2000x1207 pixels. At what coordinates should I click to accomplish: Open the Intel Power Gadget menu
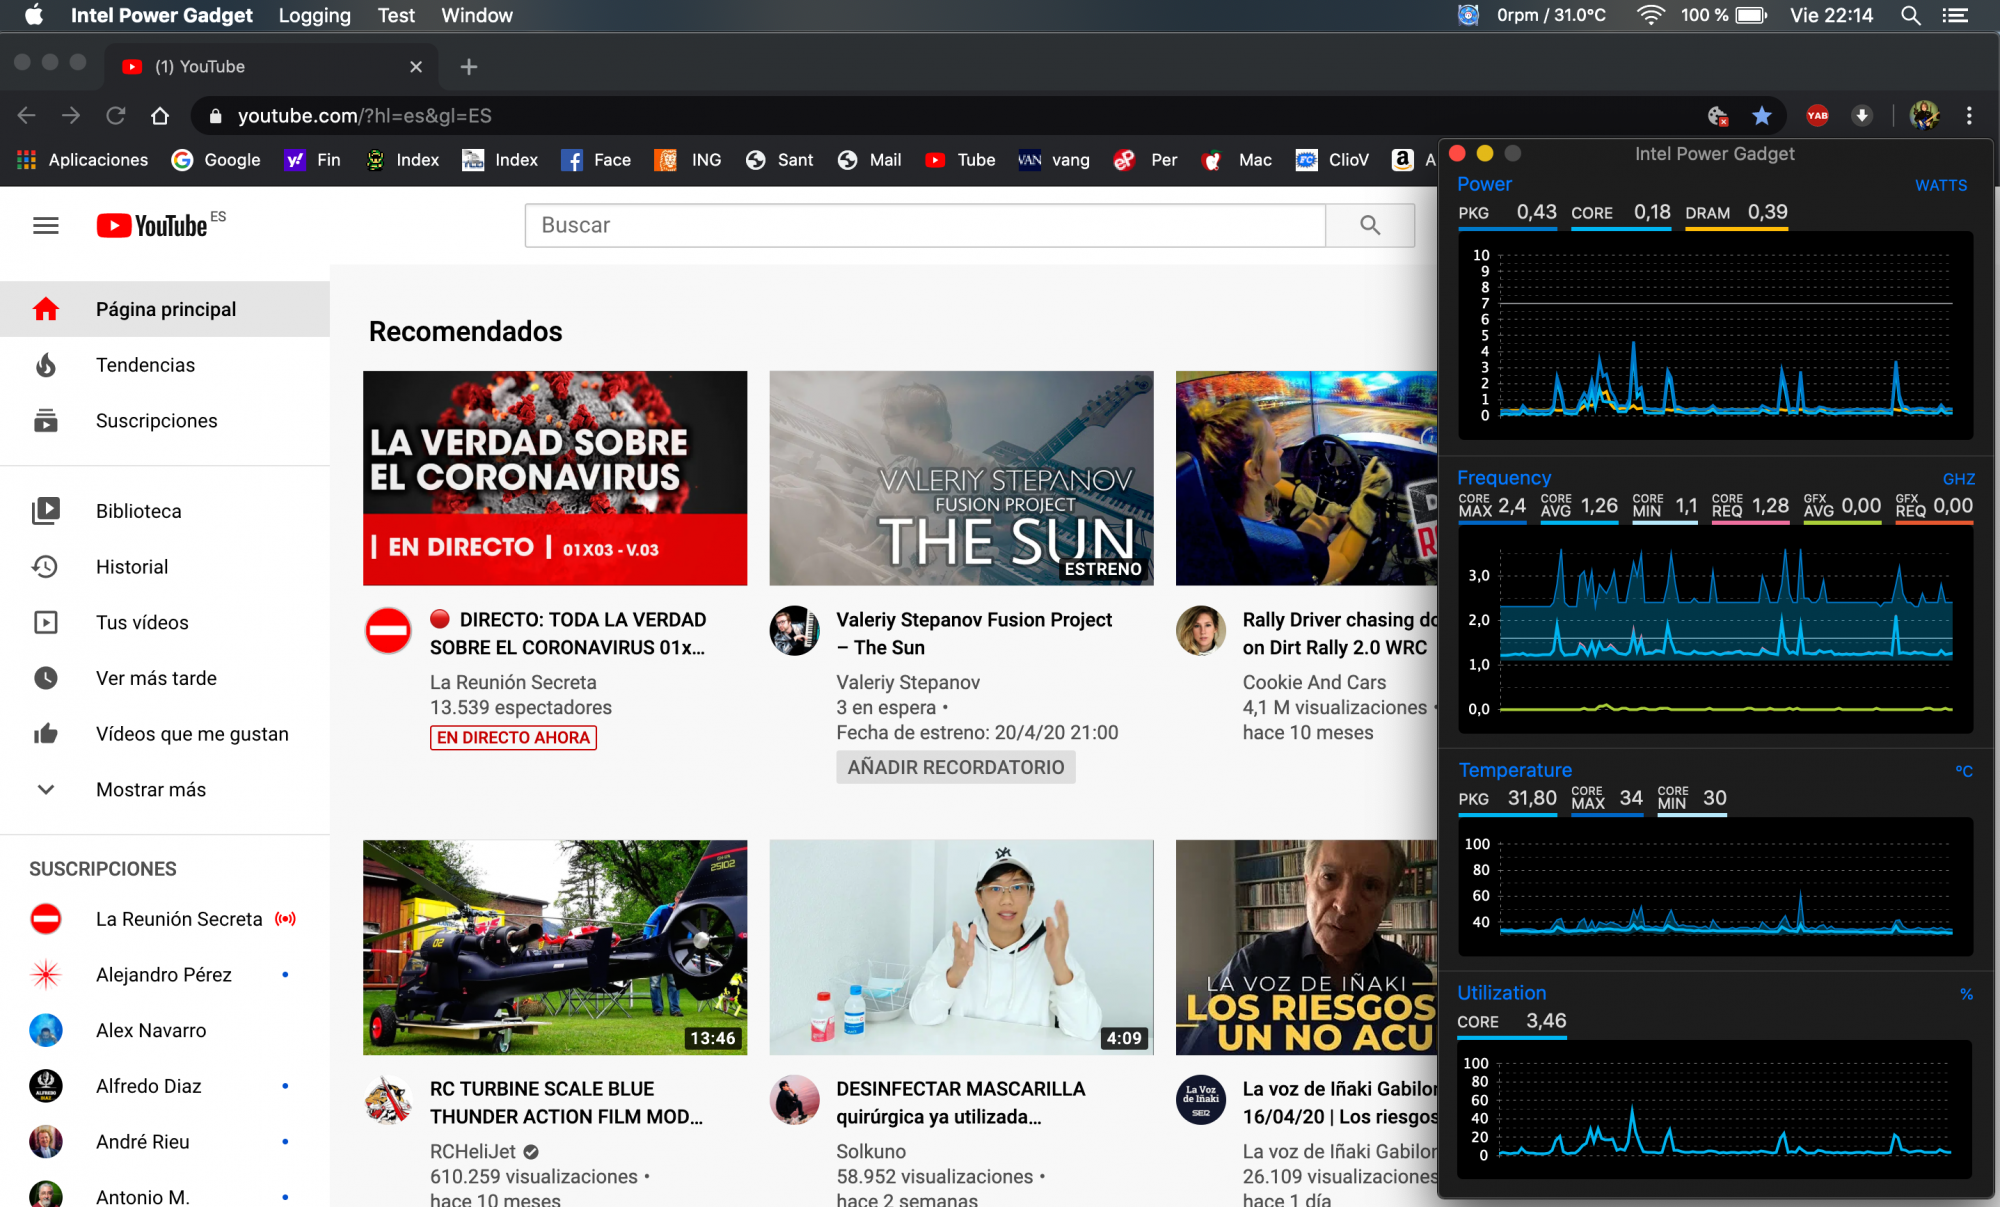tap(161, 15)
